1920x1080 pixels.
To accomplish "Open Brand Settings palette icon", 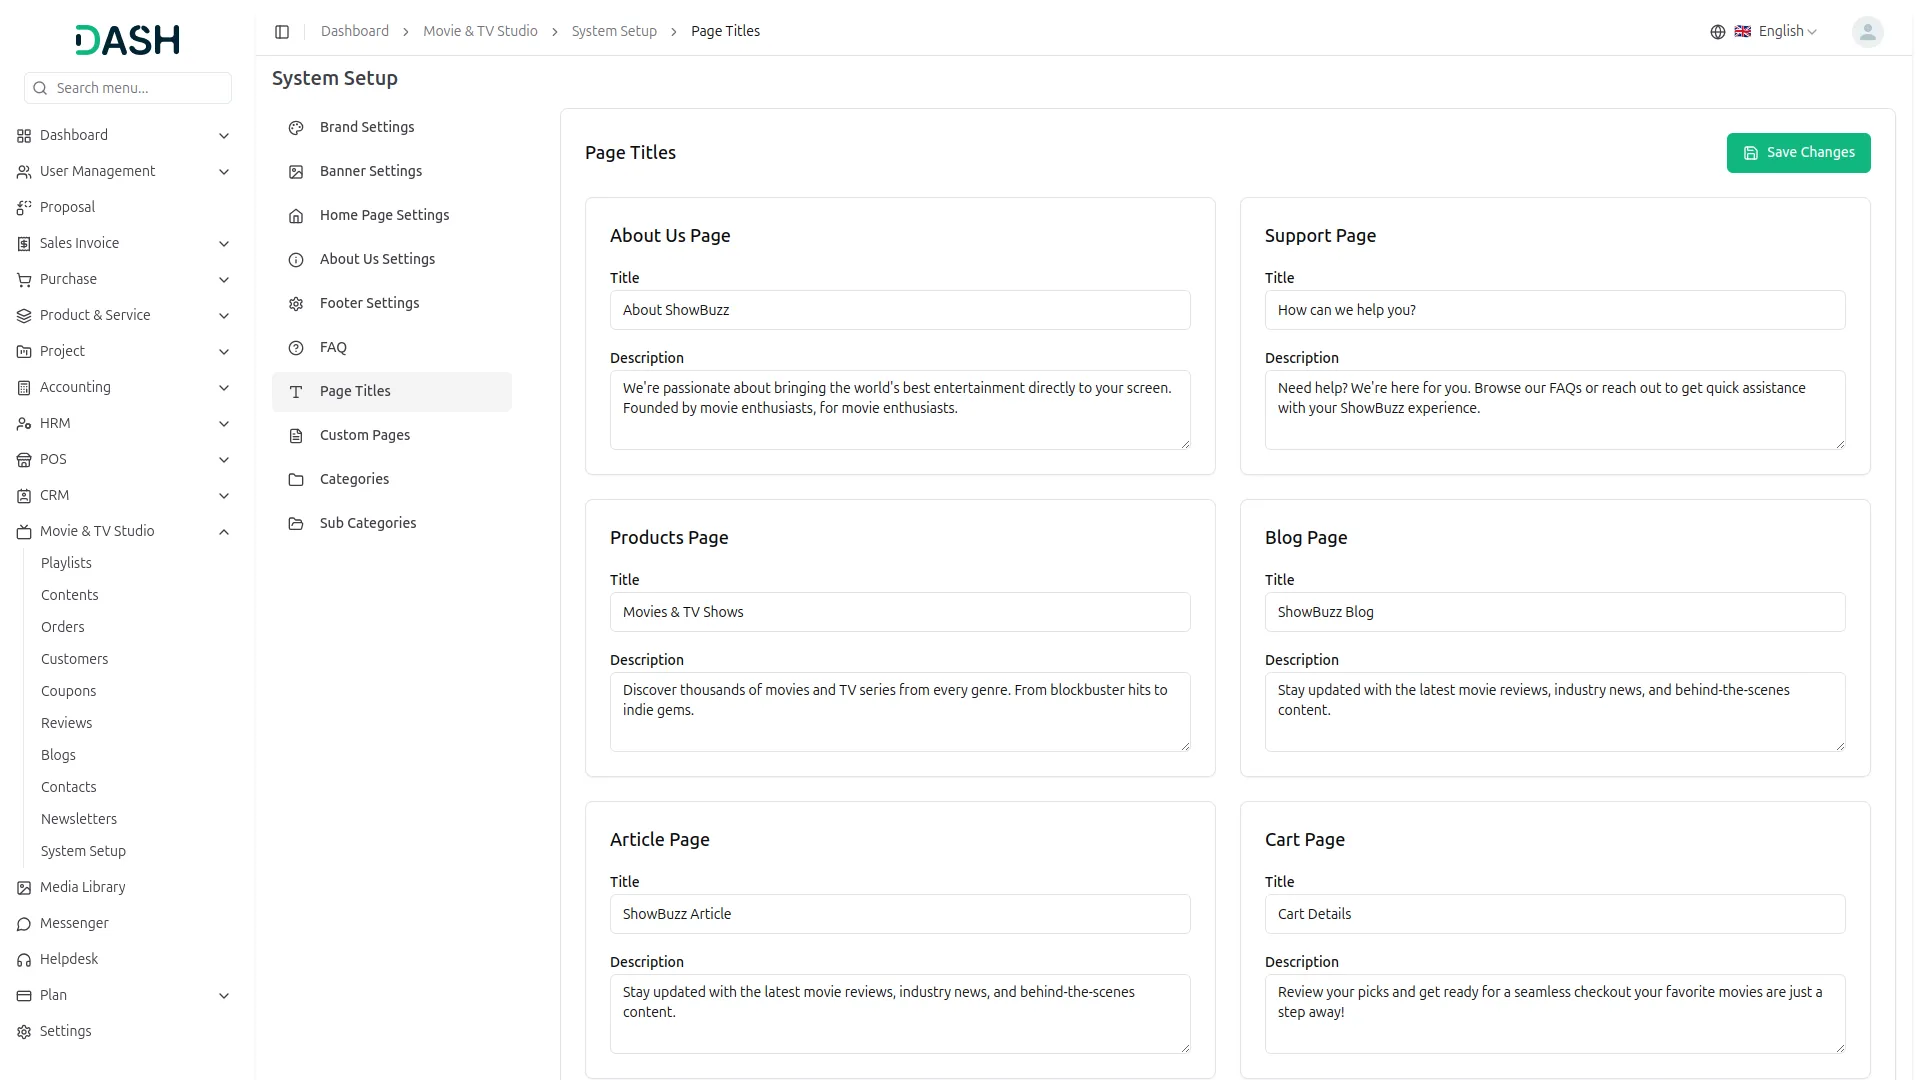I will (x=296, y=128).
